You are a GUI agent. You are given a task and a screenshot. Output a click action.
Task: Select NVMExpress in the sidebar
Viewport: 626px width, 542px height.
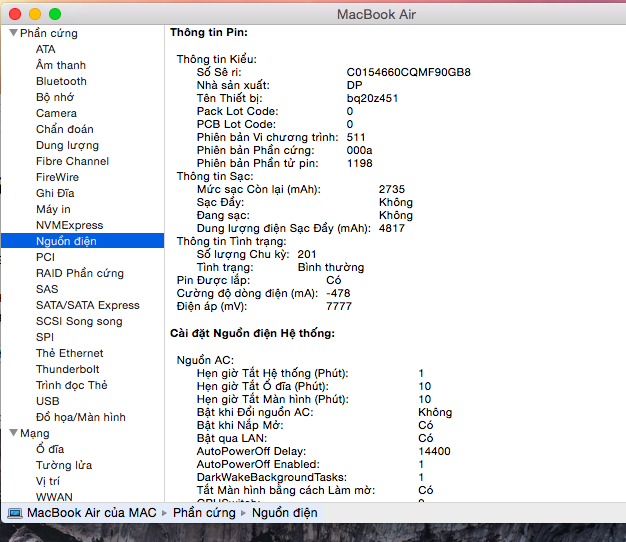tap(69, 225)
